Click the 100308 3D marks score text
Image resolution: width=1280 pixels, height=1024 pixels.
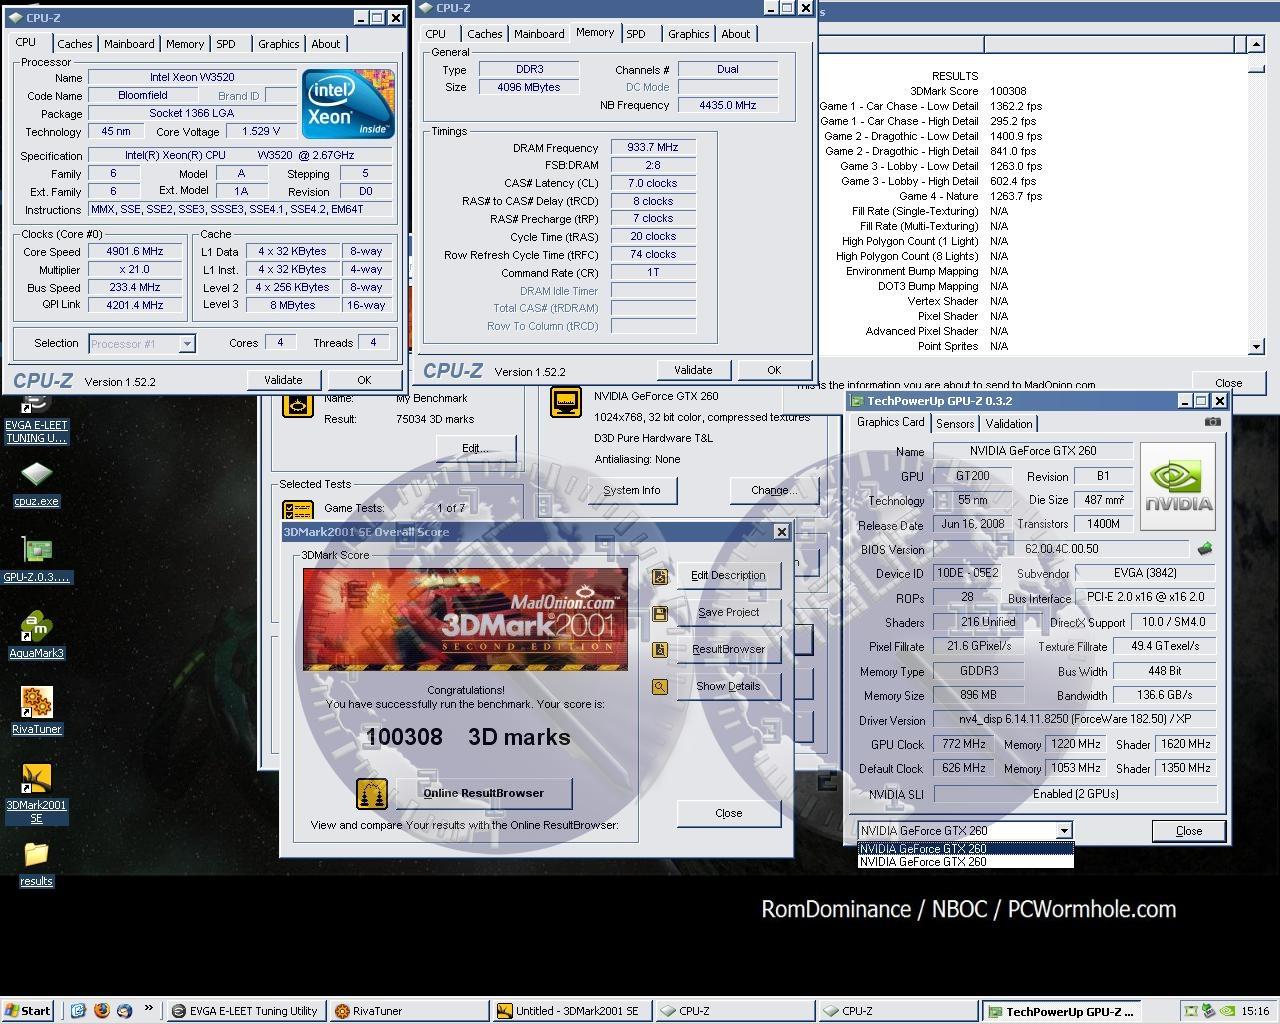(x=467, y=737)
